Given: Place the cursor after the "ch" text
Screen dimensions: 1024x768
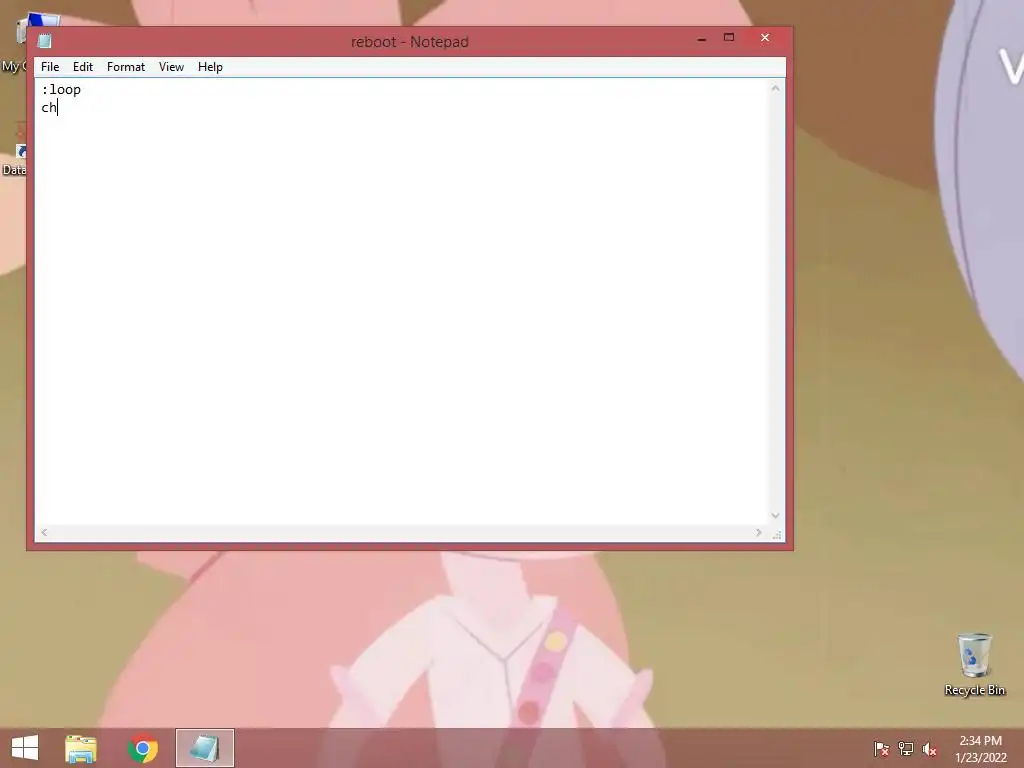Looking at the screenshot, I should [58, 108].
